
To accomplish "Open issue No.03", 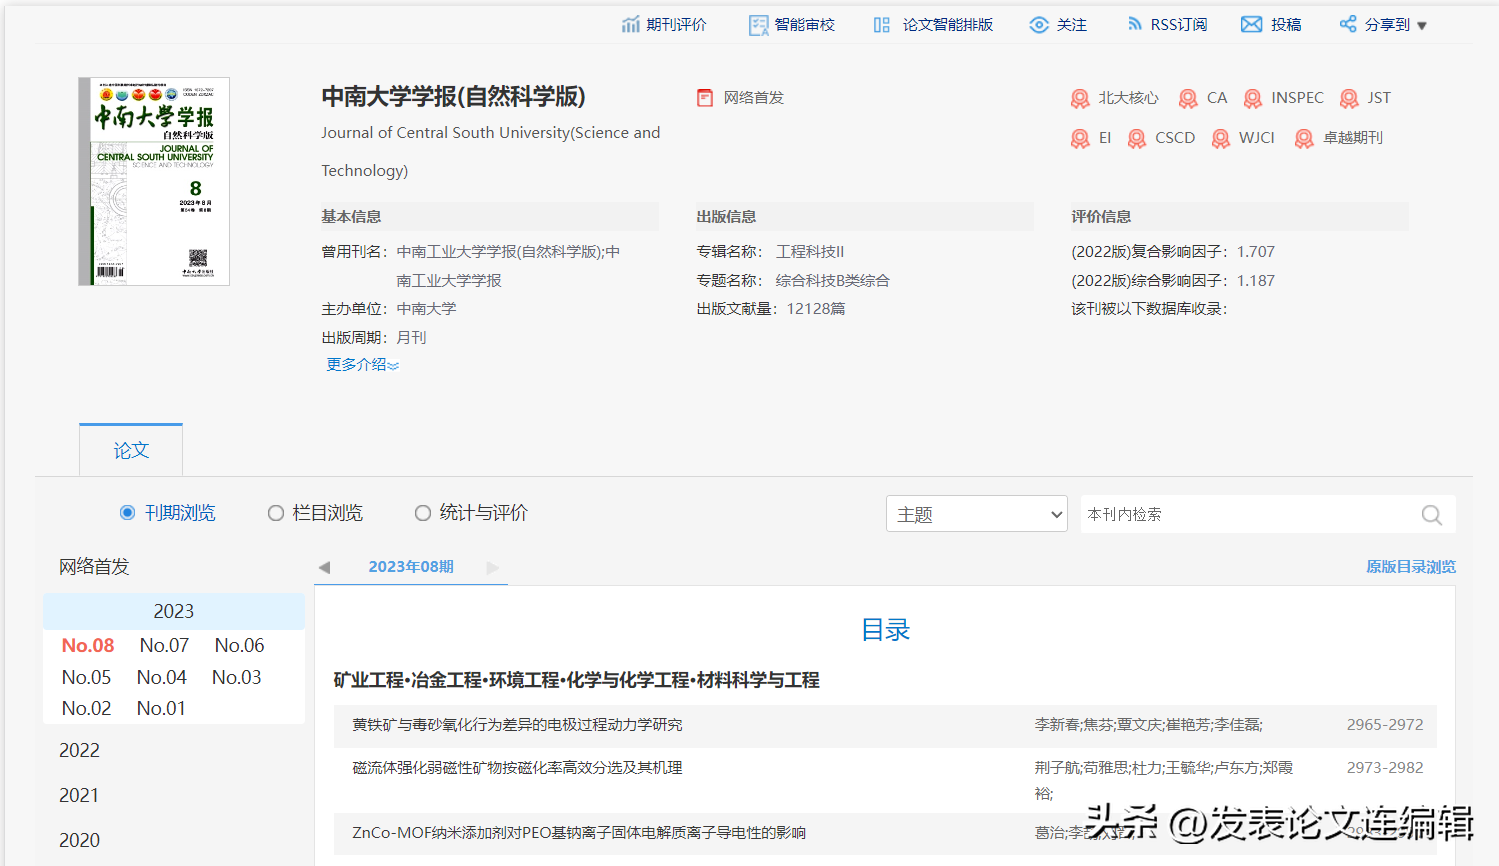I will [236, 678].
